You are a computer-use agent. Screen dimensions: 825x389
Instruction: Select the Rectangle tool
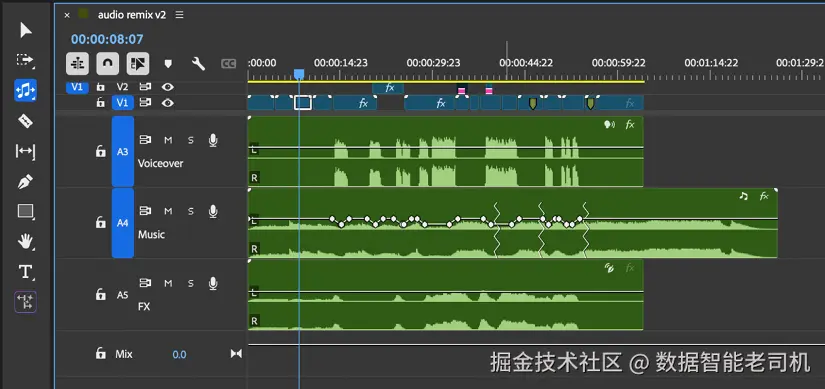click(25, 212)
